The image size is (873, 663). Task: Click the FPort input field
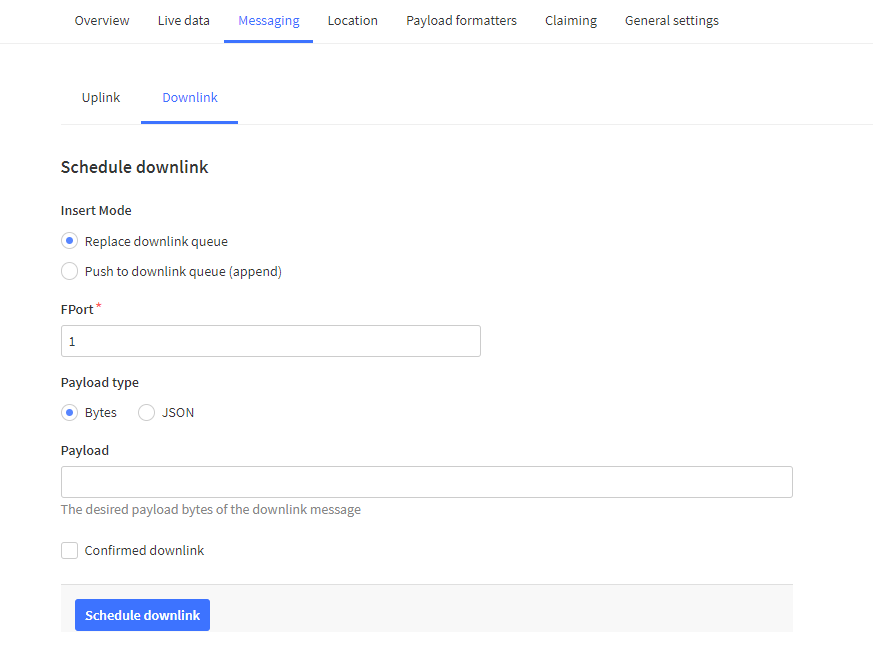point(270,341)
